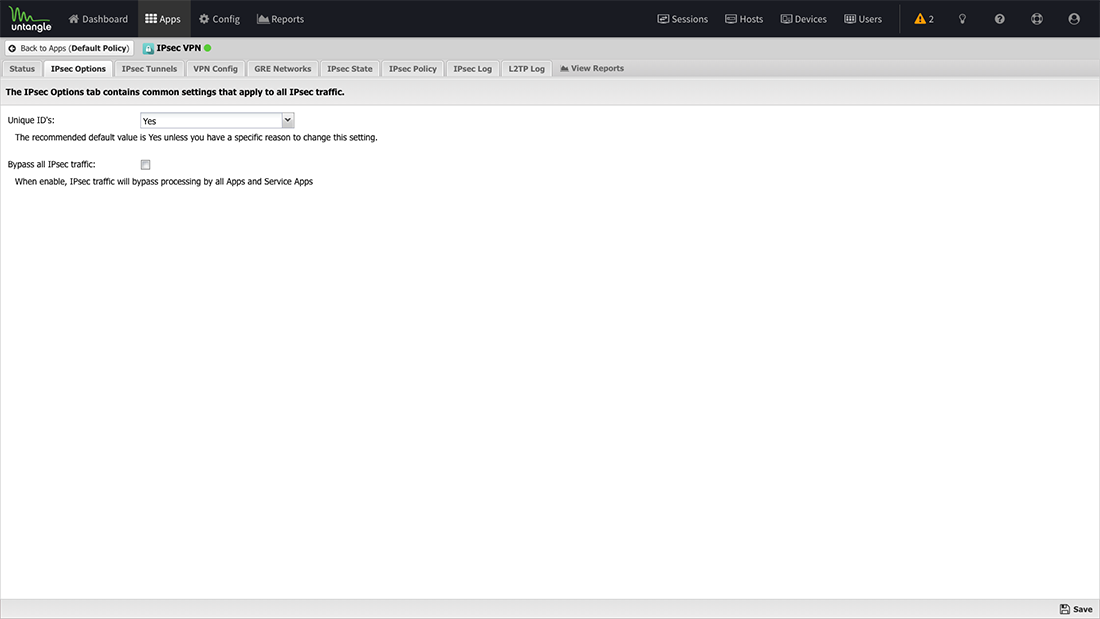This screenshot has width=1100, height=619.
Task: Click 'Bypass all IPsec traffic:' label
Action: click(51, 164)
